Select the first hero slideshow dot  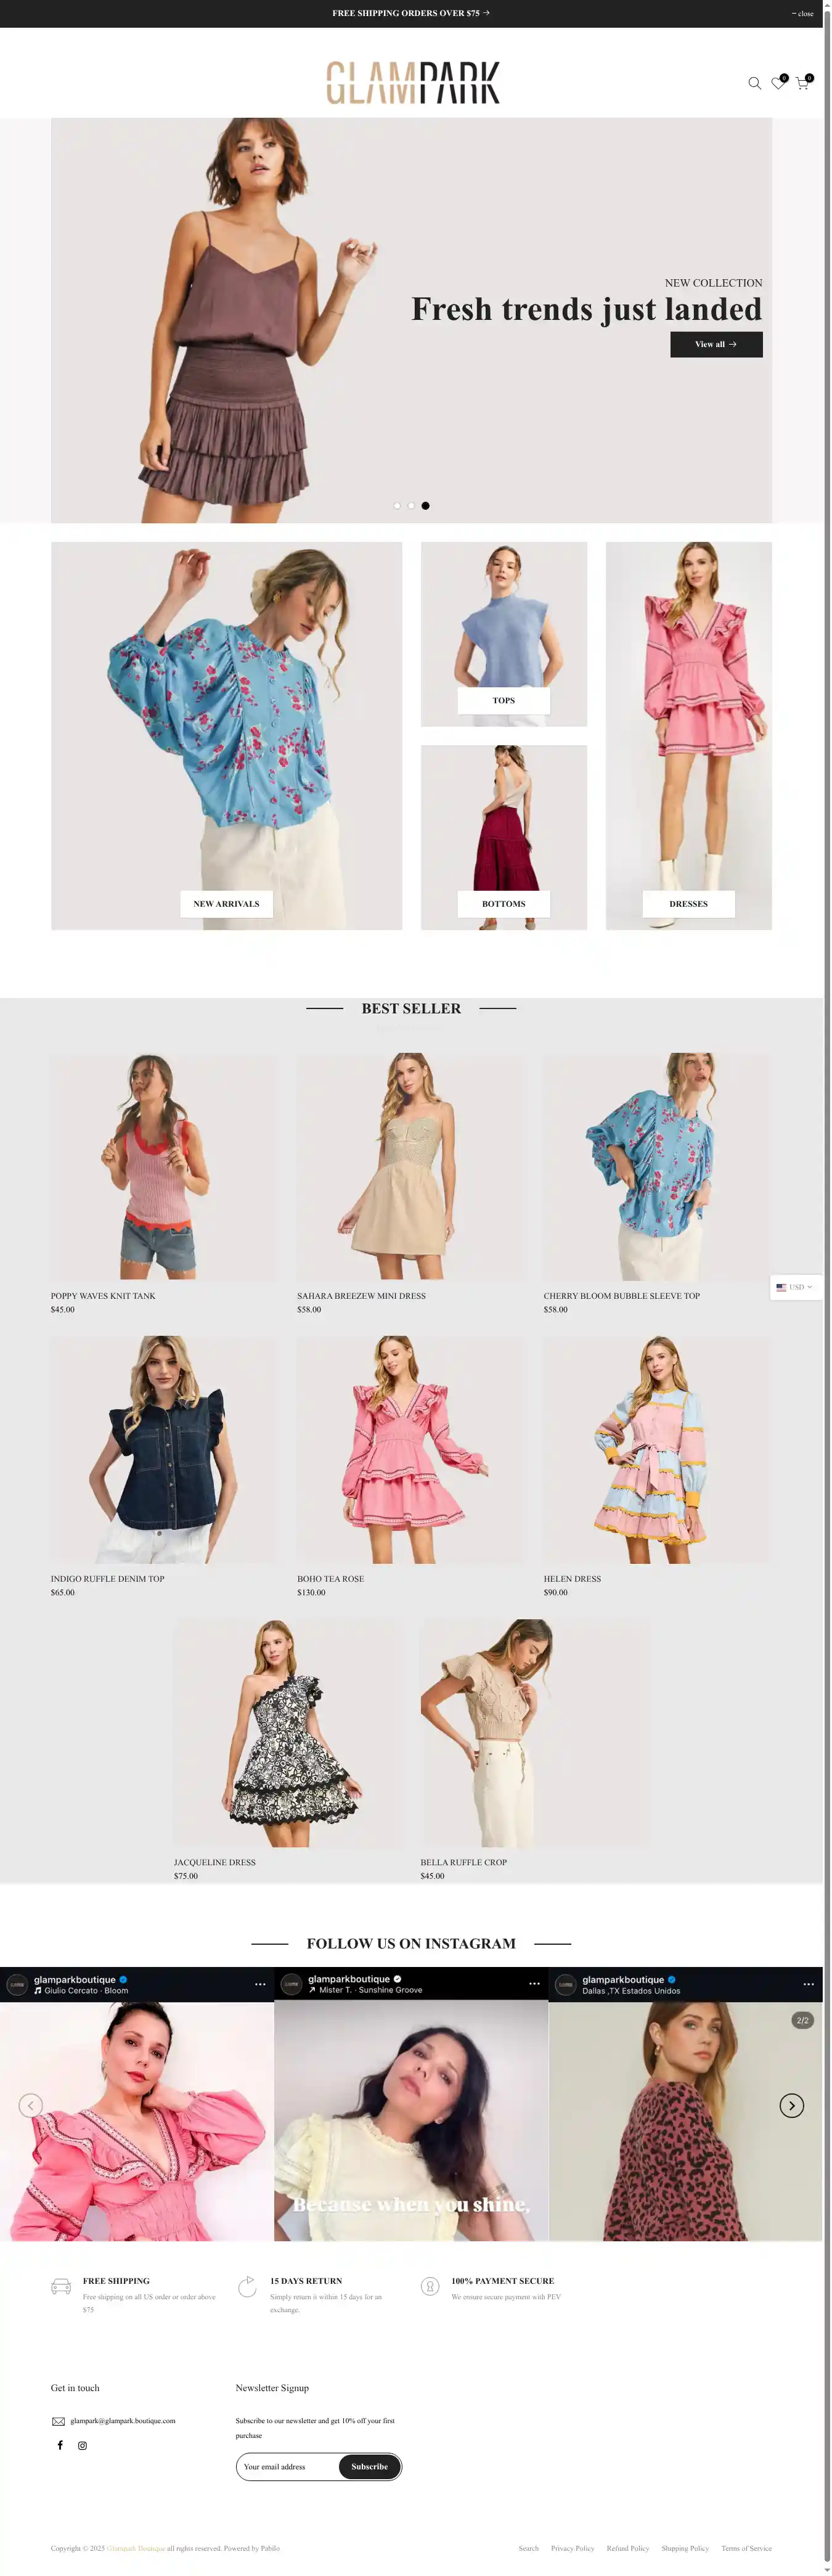click(397, 506)
